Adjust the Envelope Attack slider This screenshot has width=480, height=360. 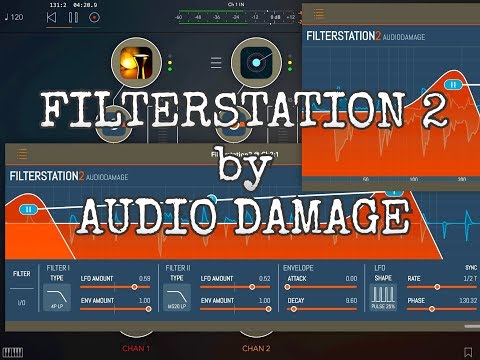click(x=321, y=287)
